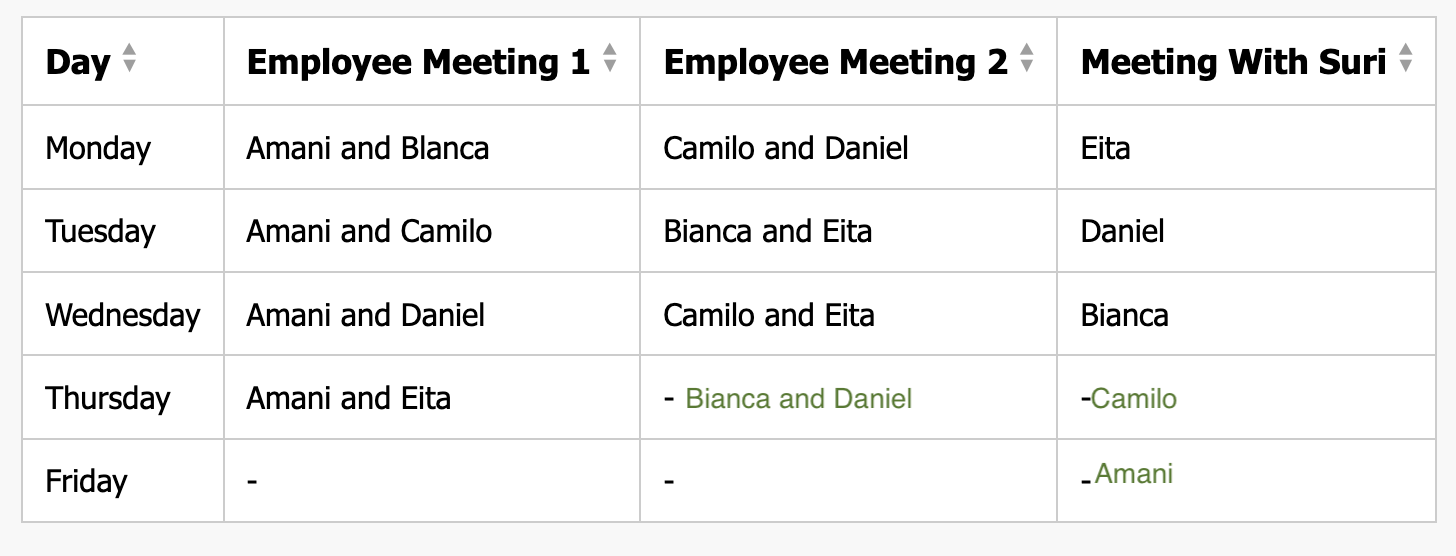Select the Meeting With Suri header label
1456x556 pixels.
[x=1233, y=62]
